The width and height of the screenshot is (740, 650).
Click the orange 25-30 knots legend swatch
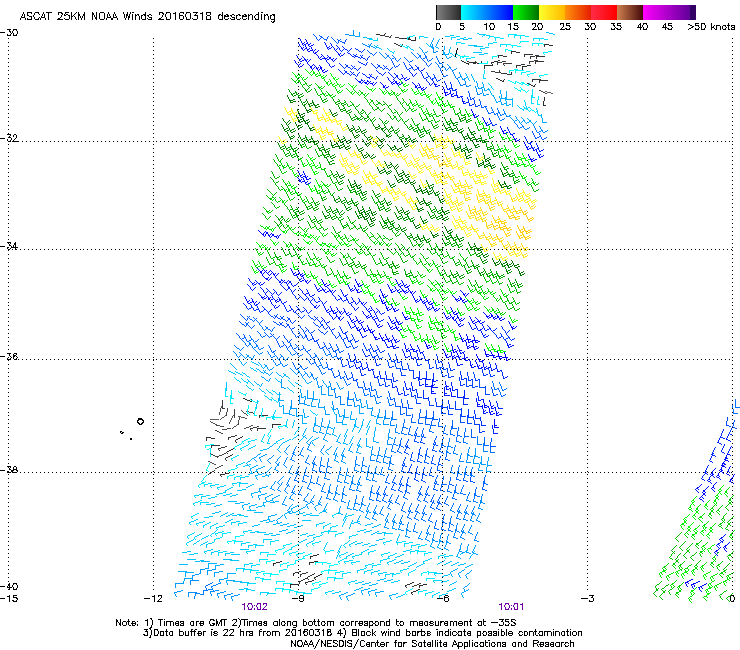click(578, 12)
